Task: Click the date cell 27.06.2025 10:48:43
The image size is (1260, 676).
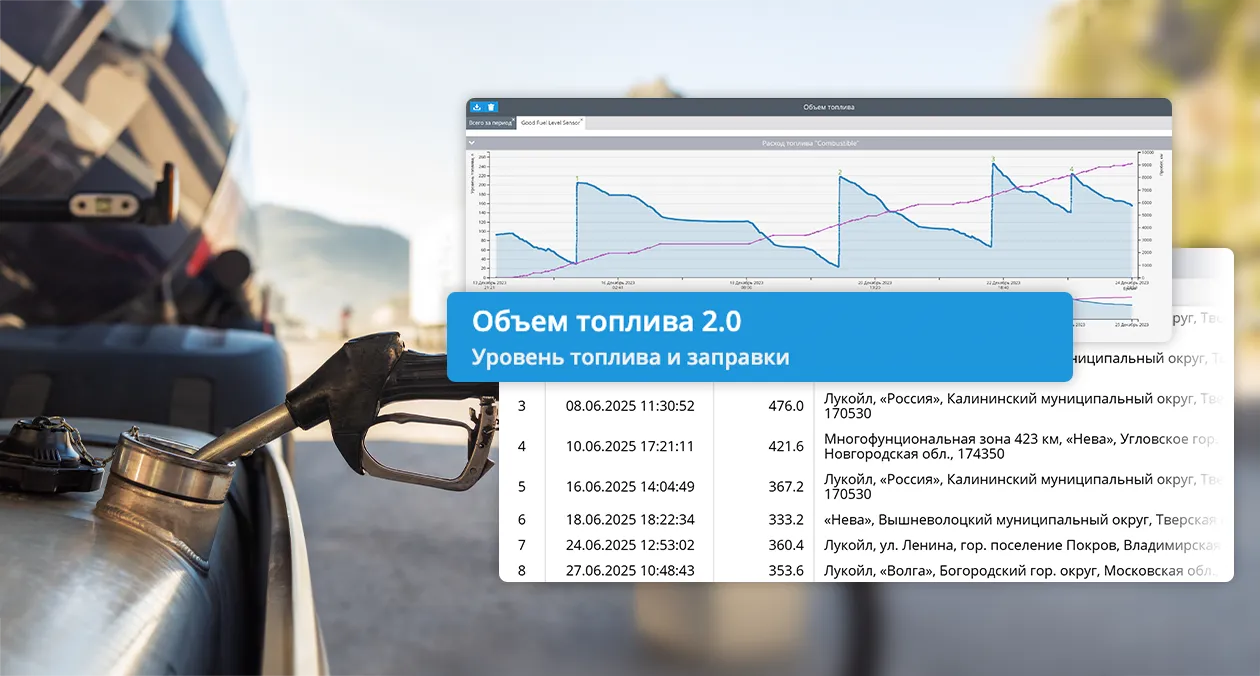Action: click(630, 571)
